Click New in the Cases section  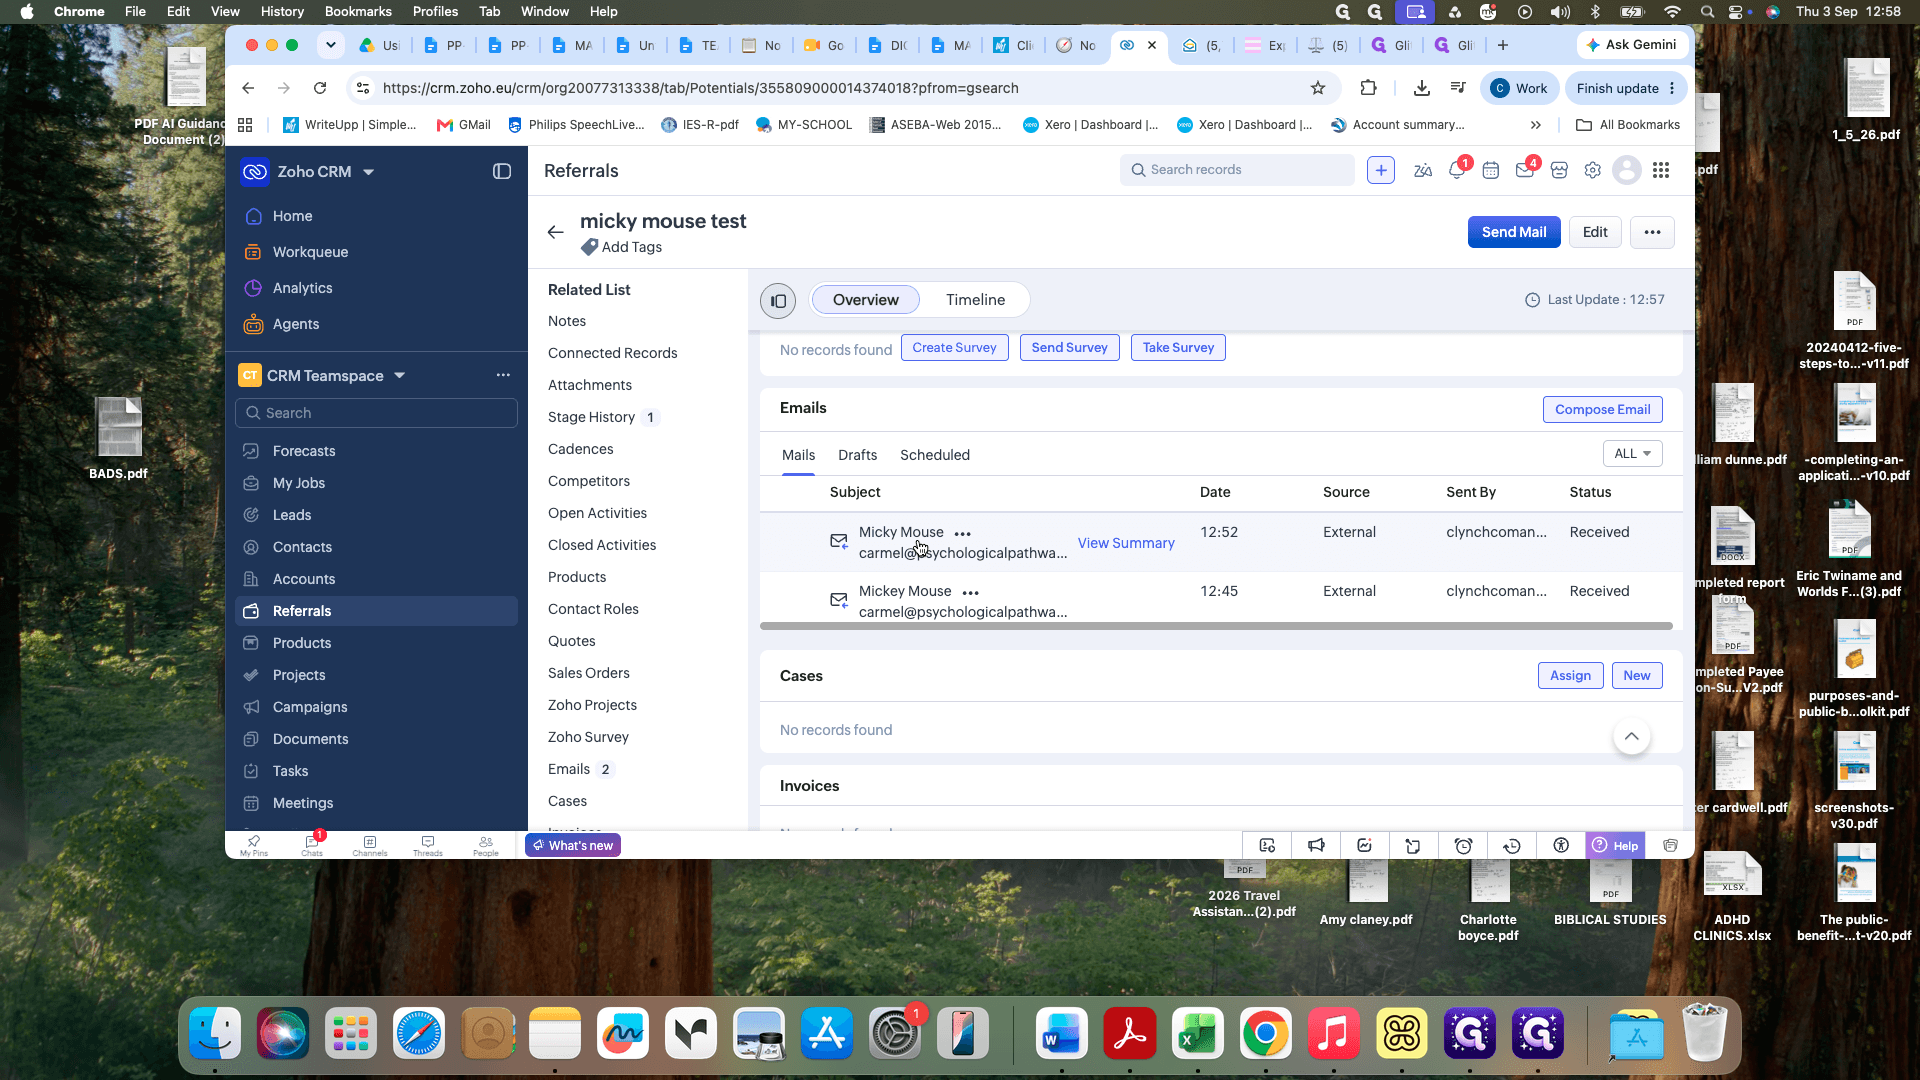1637,676
